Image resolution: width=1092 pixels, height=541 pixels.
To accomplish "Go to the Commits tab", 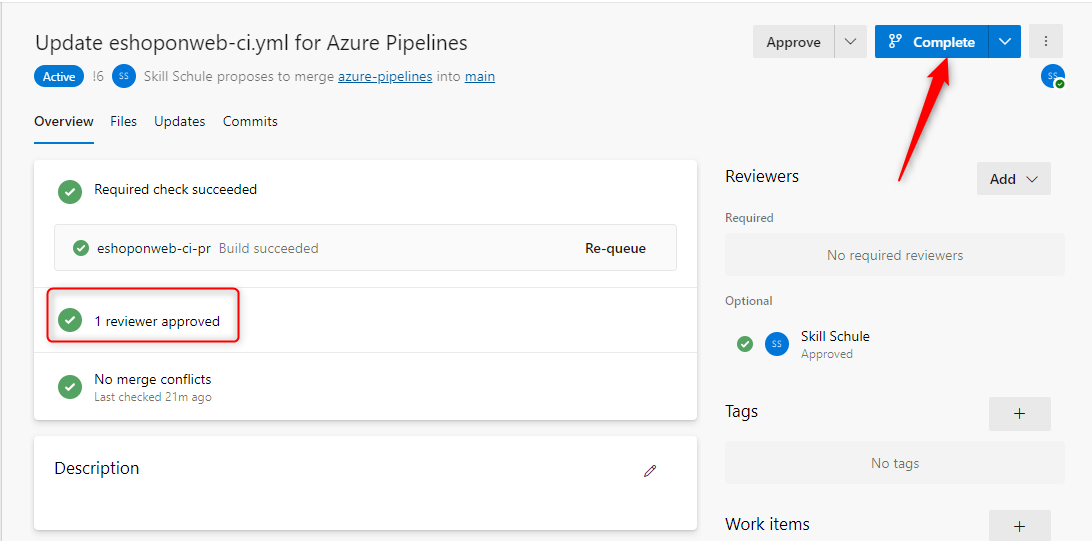I will point(250,122).
